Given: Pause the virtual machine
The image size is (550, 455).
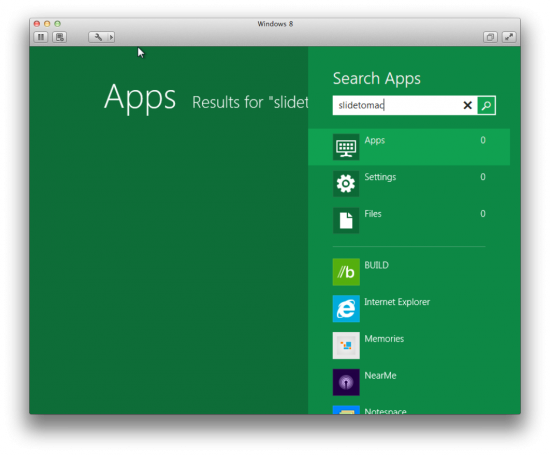Looking at the screenshot, I should [41, 37].
